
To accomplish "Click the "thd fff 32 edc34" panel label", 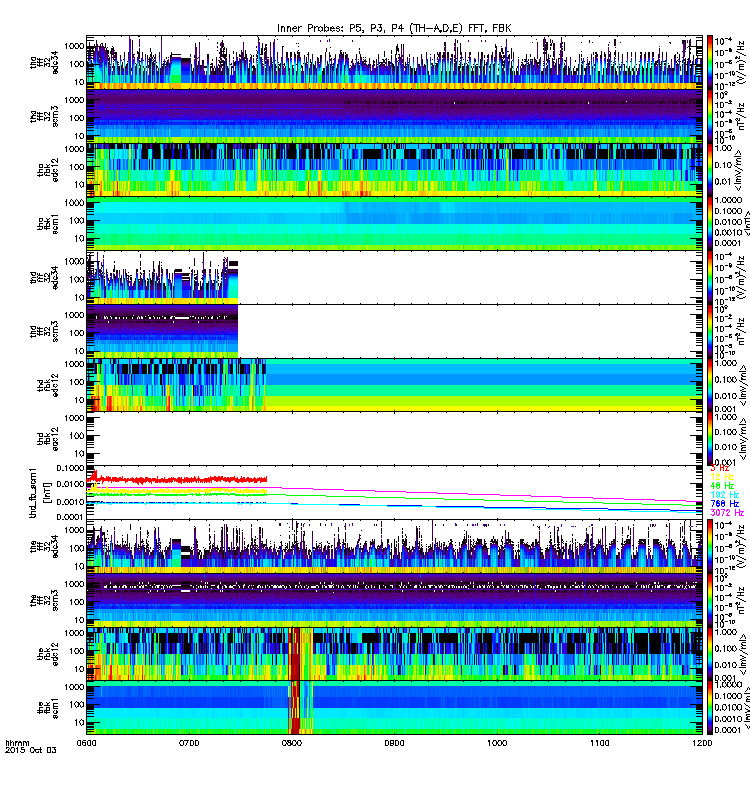I will [44, 278].
